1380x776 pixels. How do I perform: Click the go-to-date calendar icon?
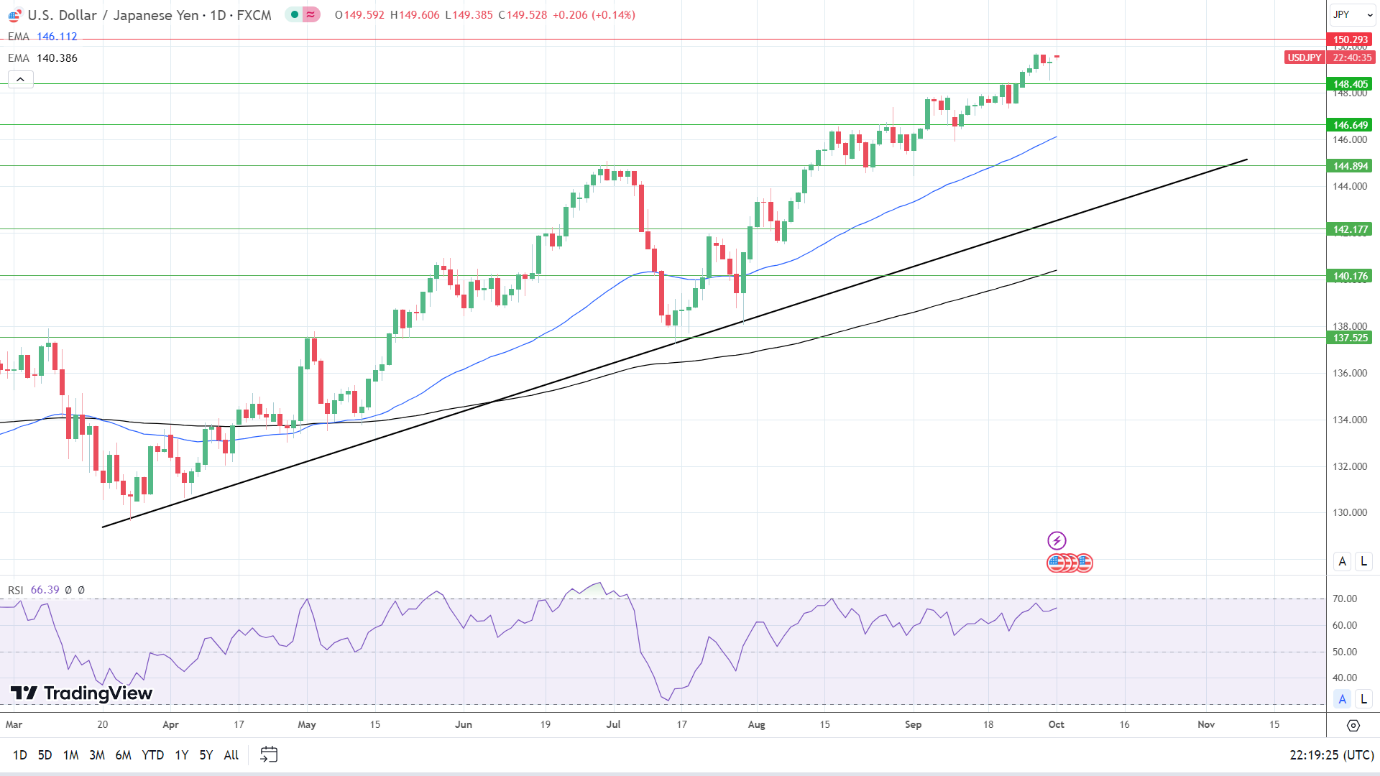point(268,755)
